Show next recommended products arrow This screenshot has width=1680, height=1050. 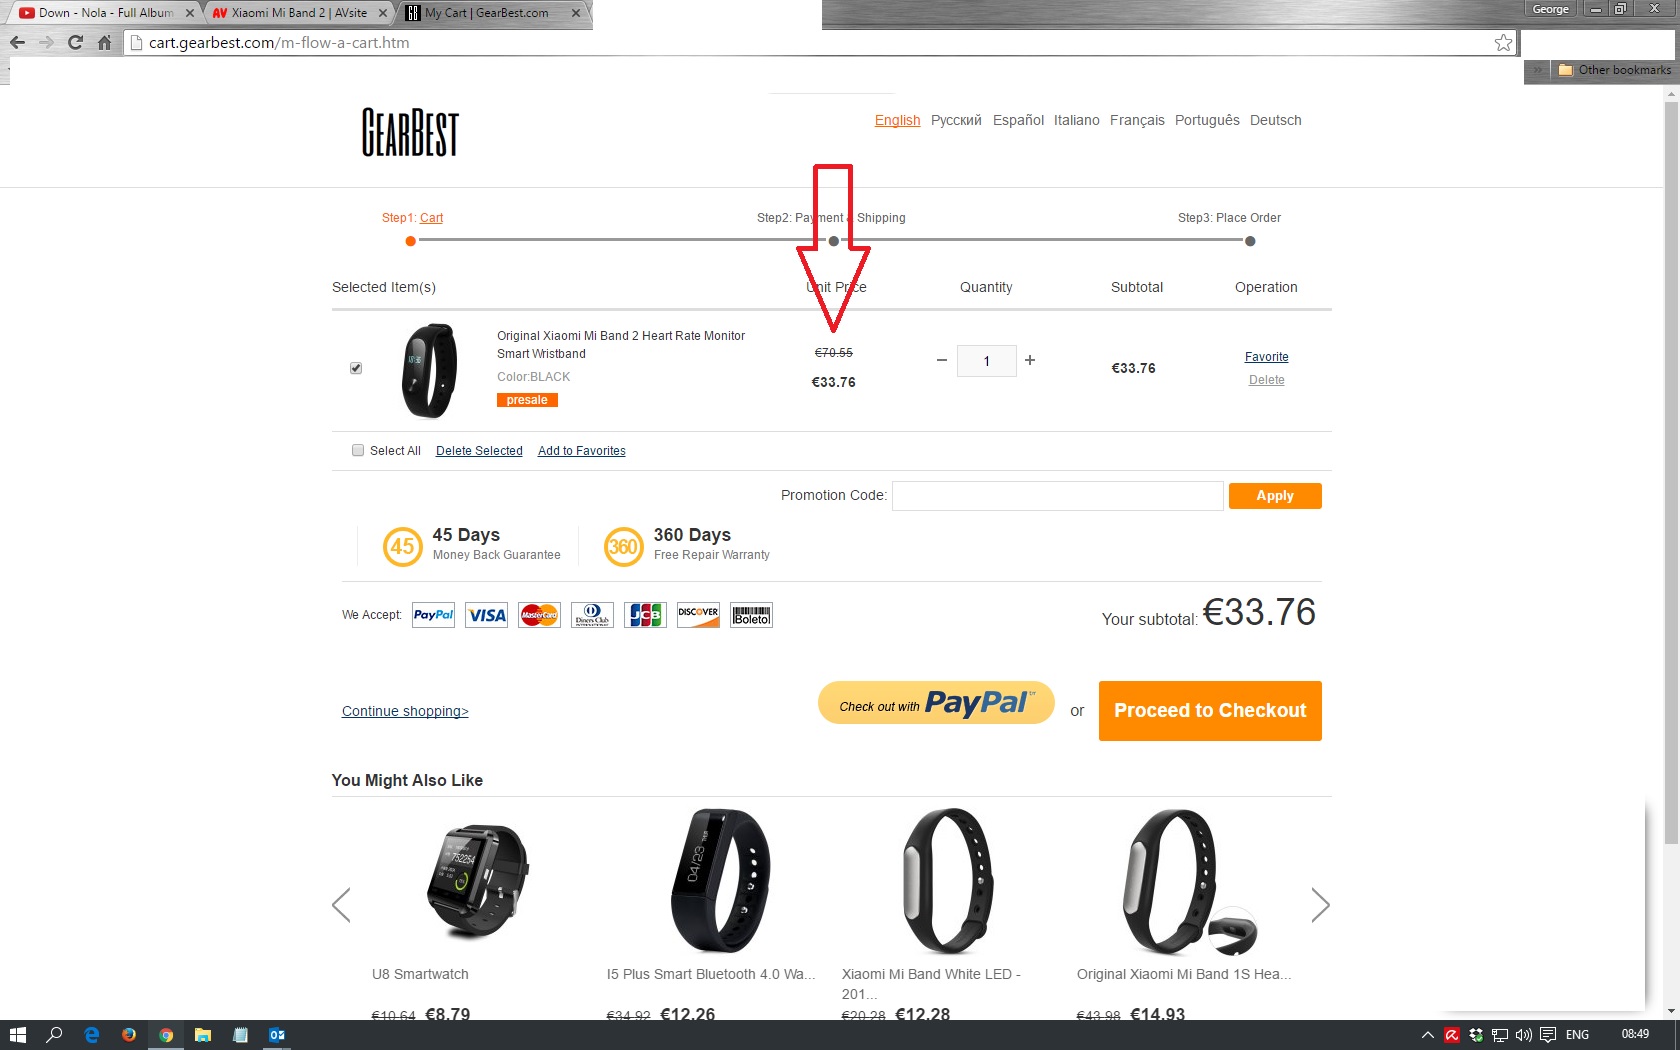[x=1320, y=905]
